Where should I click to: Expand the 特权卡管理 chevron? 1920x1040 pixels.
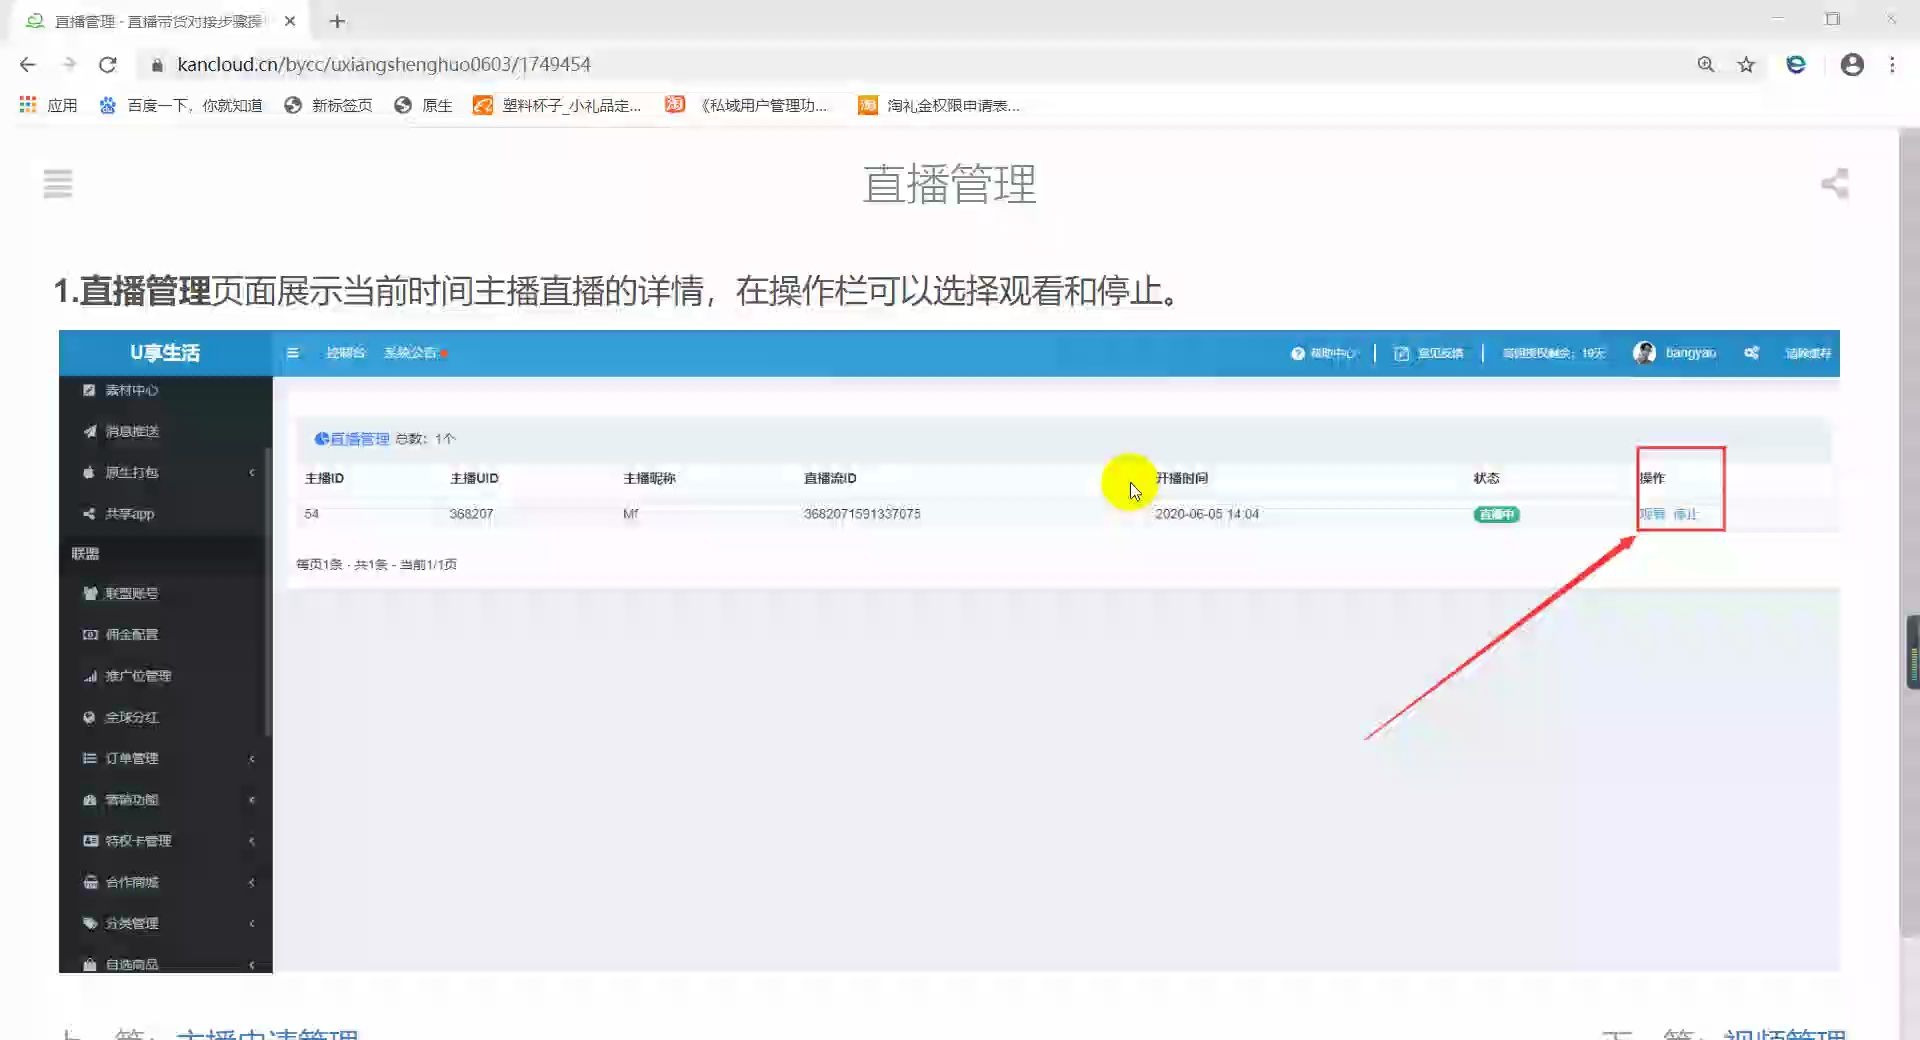(x=252, y=841)
